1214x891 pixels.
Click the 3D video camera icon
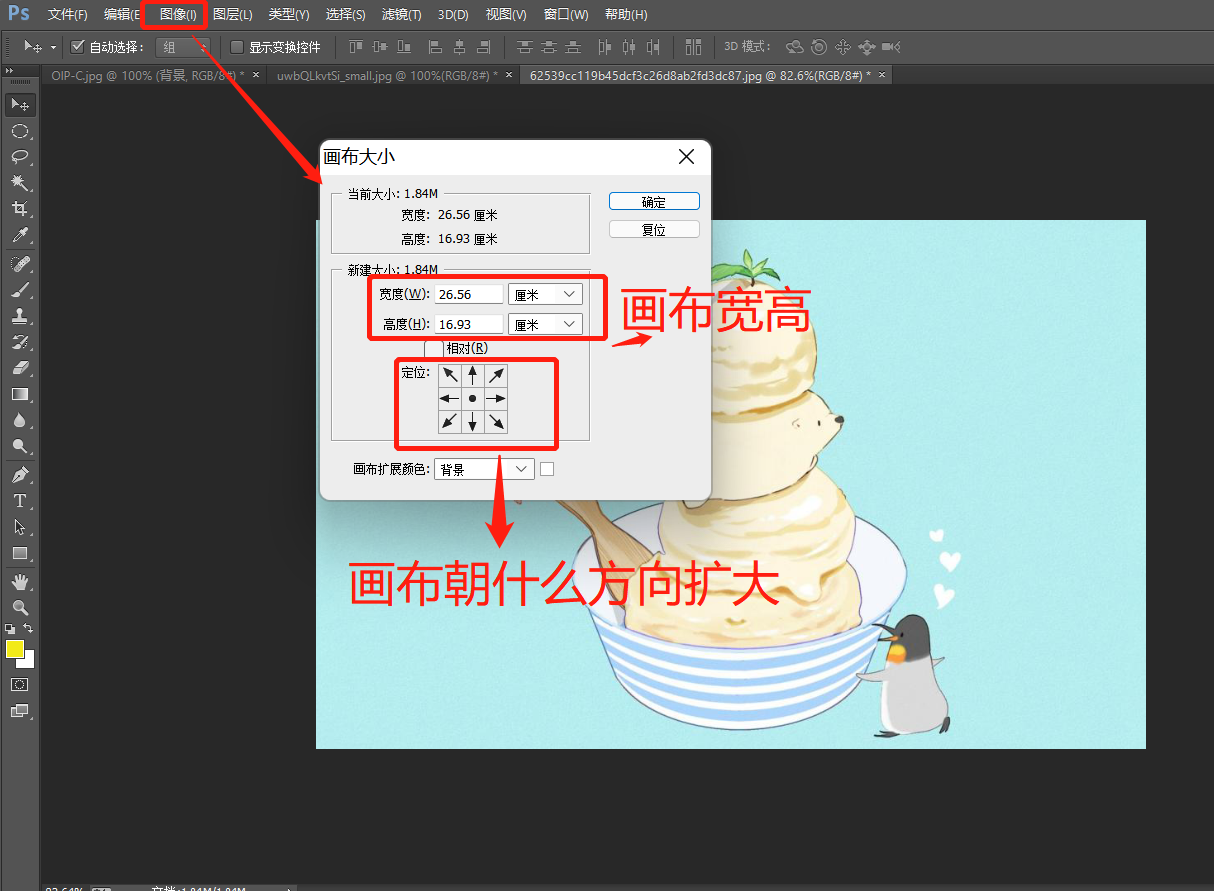click(x=891, y=47)
